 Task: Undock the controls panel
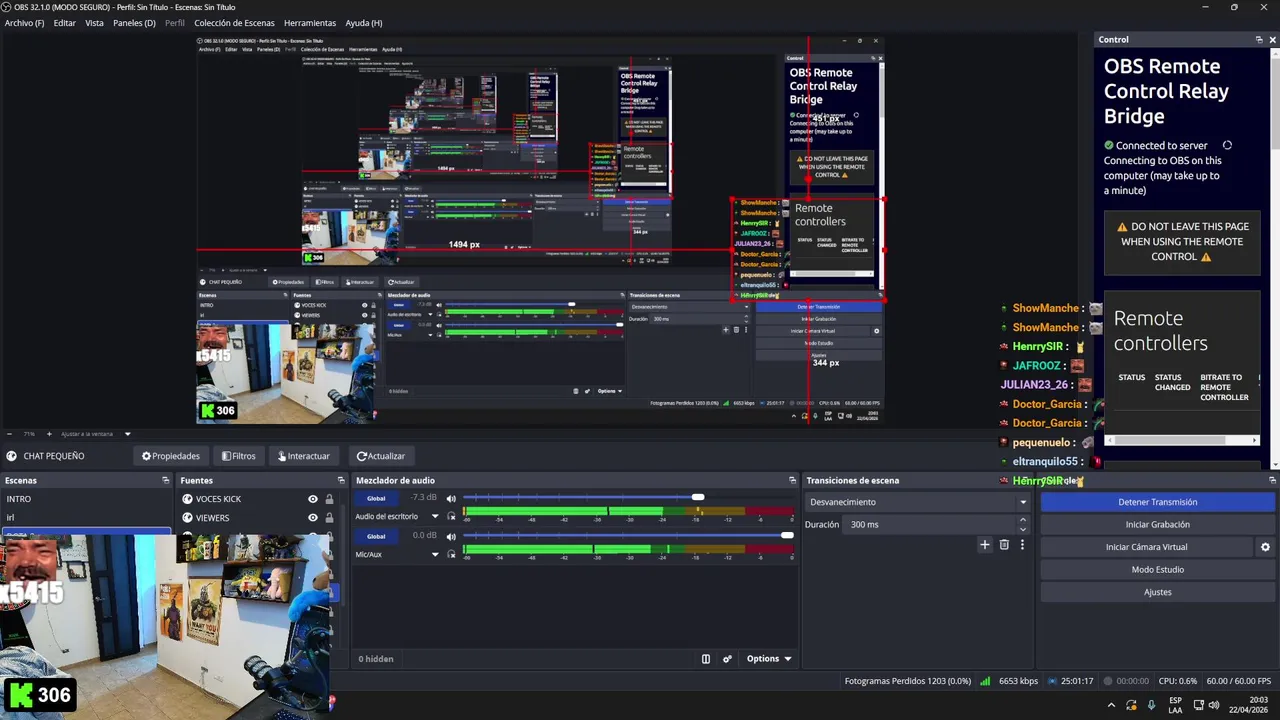pyautogui.click(x=1272, y=481)
